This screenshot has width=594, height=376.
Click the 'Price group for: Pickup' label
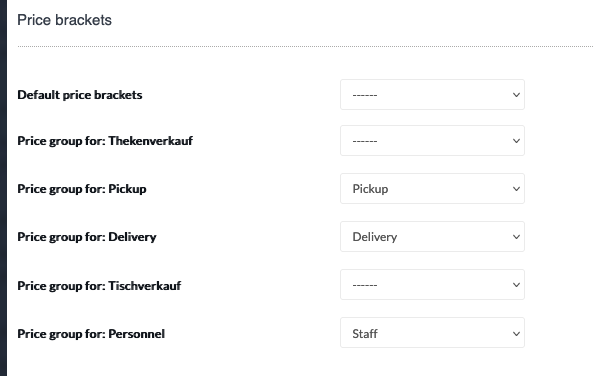pos(82,189)
